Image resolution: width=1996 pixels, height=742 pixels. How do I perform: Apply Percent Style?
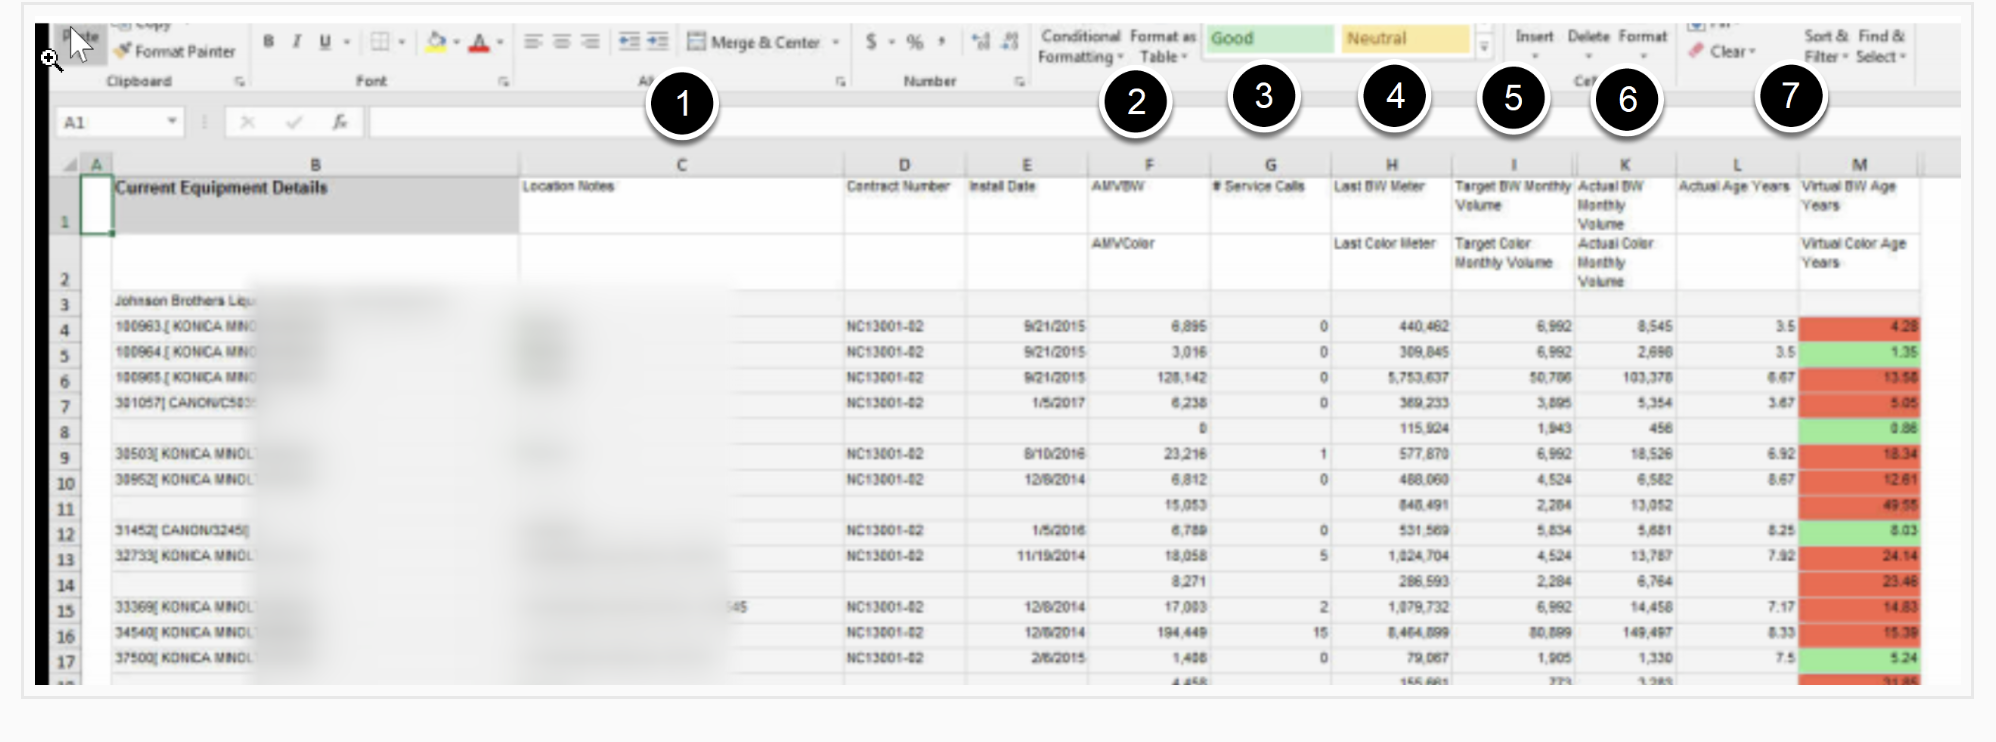click(x=914, y=42)
